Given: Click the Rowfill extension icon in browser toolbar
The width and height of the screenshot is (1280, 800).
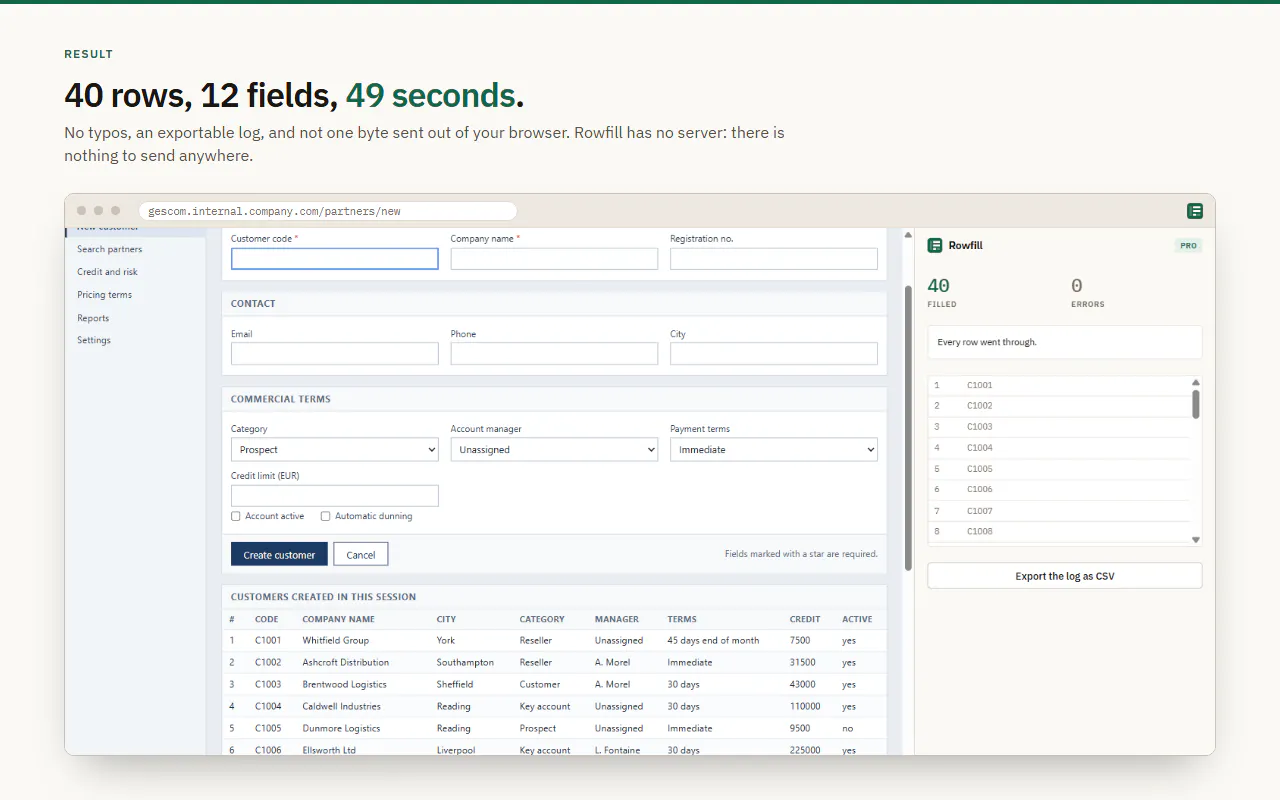Looking at the screenshot, I should 1195,211.
